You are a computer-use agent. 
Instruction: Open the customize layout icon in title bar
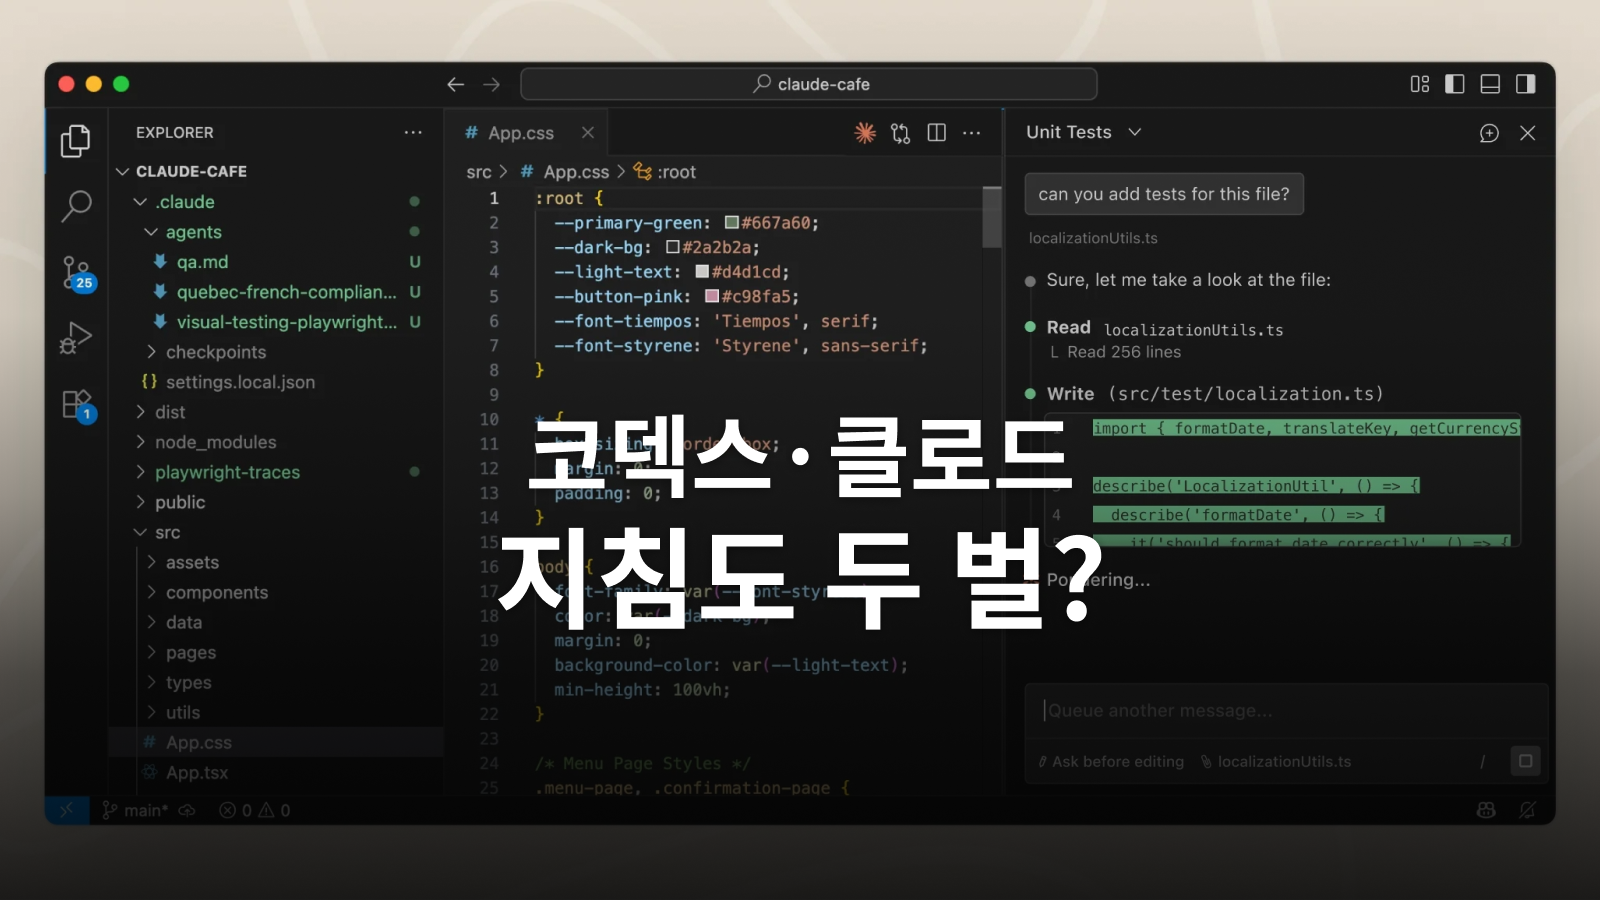pos(1420,84)
